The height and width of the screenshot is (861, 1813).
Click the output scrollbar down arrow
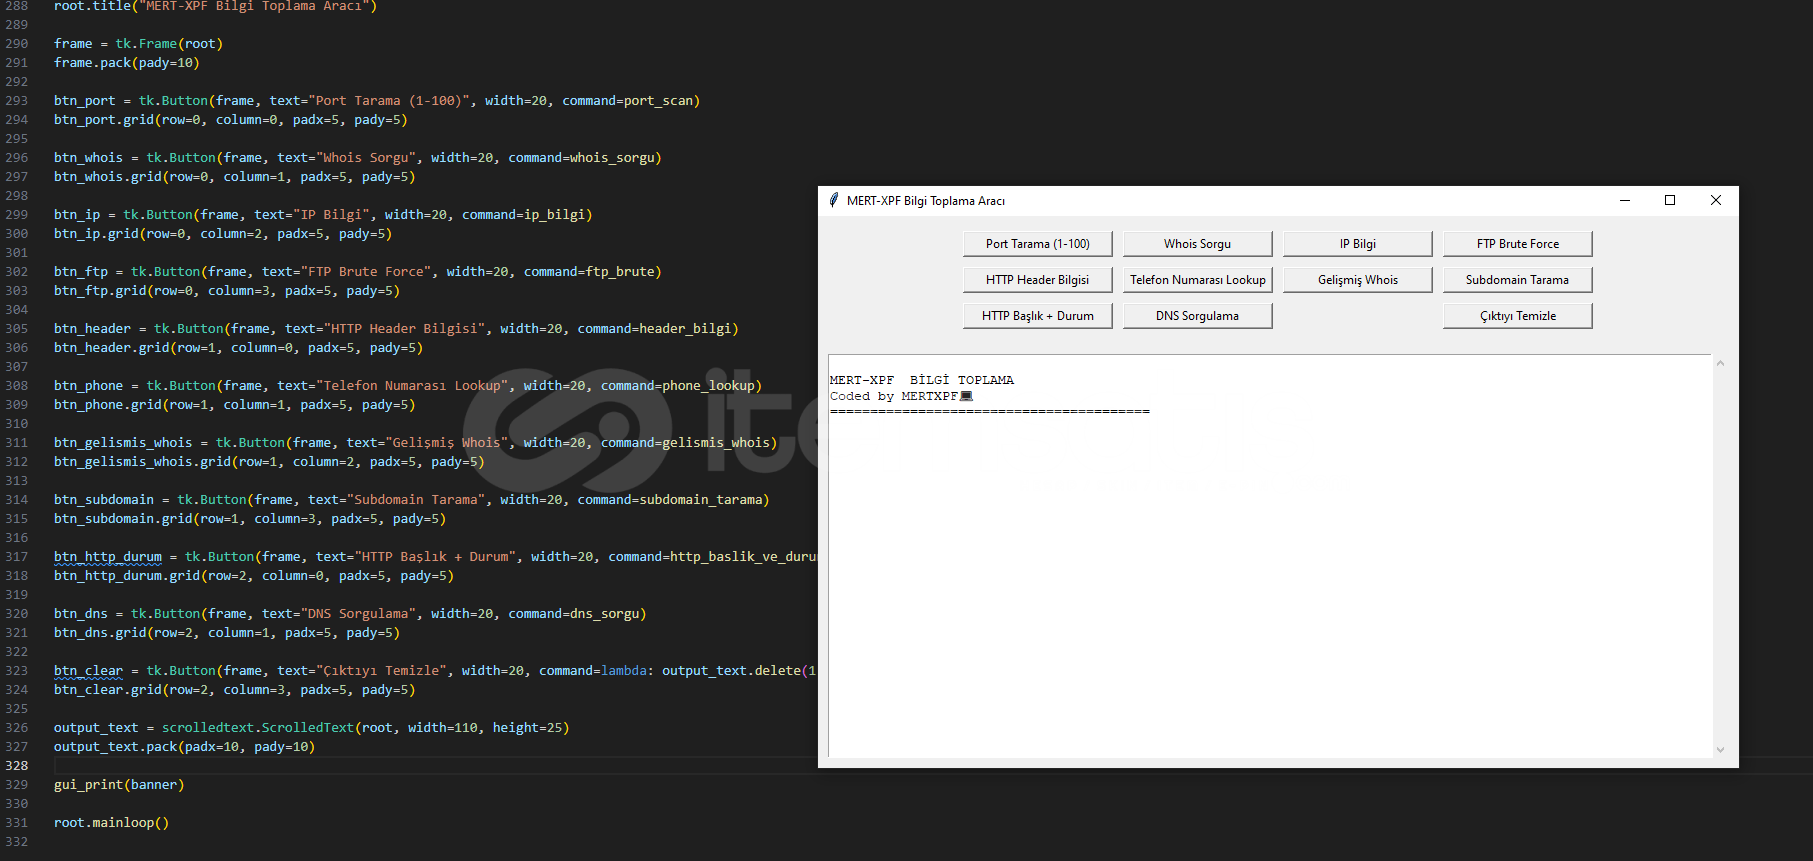1720,749
